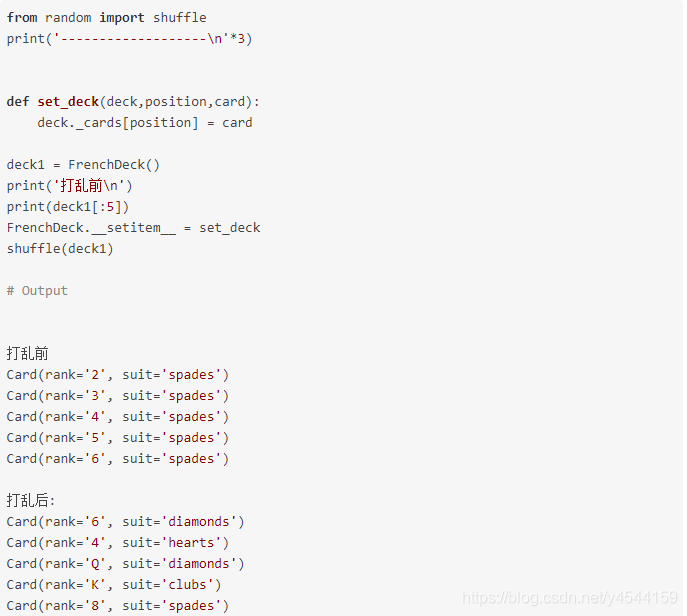Click the CSDN blog URL watermark
Viewport: 687px width, 616px height.
tap(570, 598)
